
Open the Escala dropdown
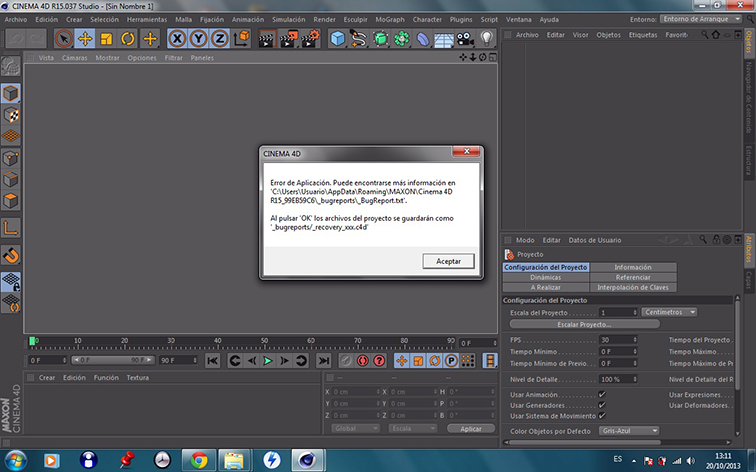[x=413, y=428]
